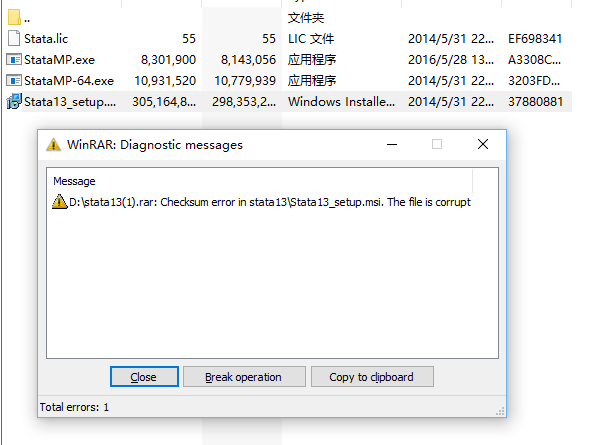Select the Stata.lic file icon
This screenshot has height=445, width=606.
click(x=14, y=38)
